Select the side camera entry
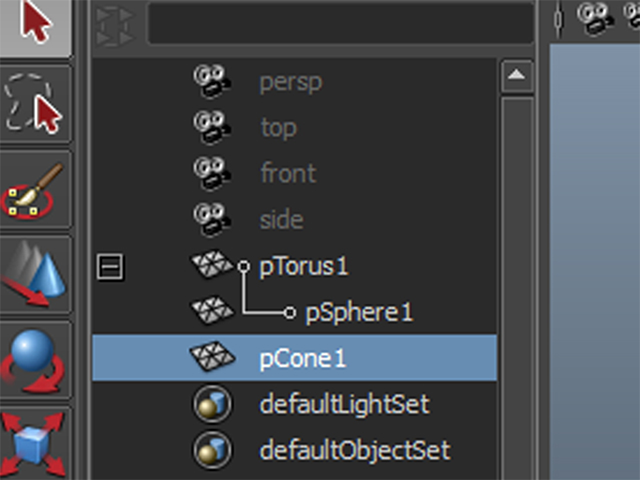Viewport: 640px width, 480px height. pos(282,220)
